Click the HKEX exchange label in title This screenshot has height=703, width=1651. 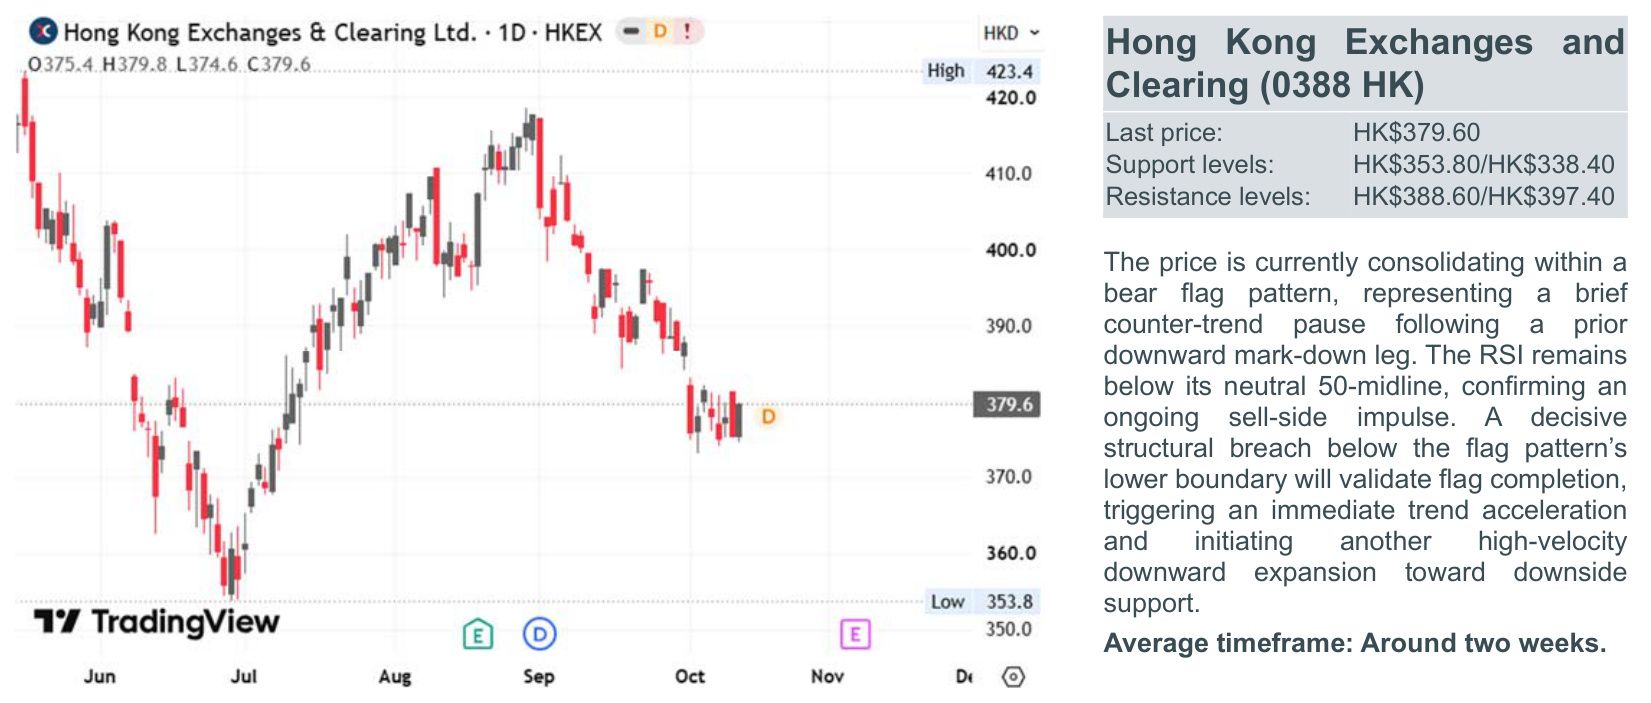(573, 33)
